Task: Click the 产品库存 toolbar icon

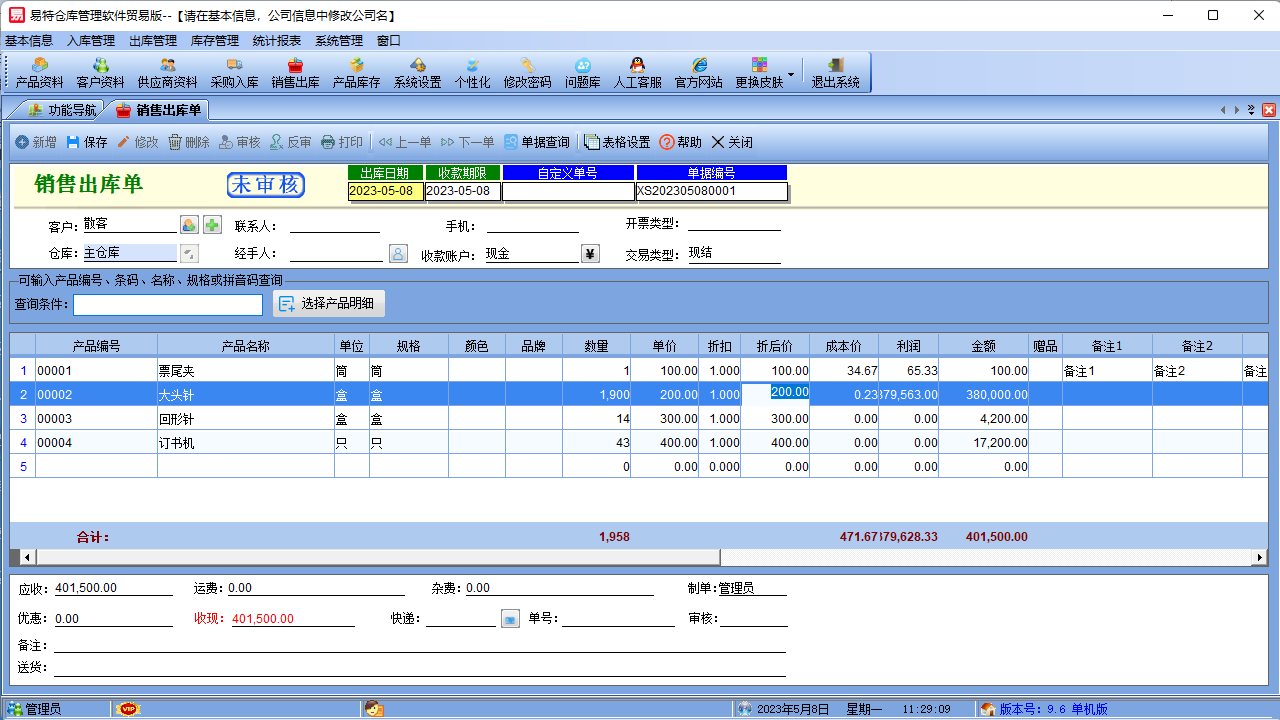Action: (356, 72)
